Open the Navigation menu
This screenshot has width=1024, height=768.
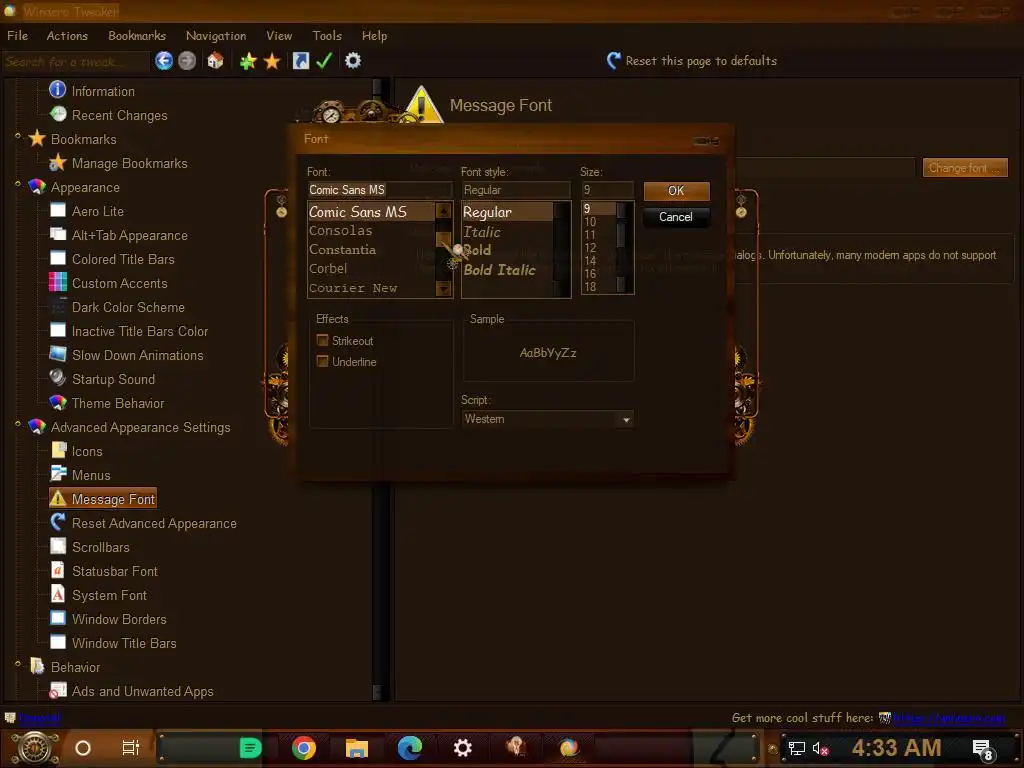(216, 36)
